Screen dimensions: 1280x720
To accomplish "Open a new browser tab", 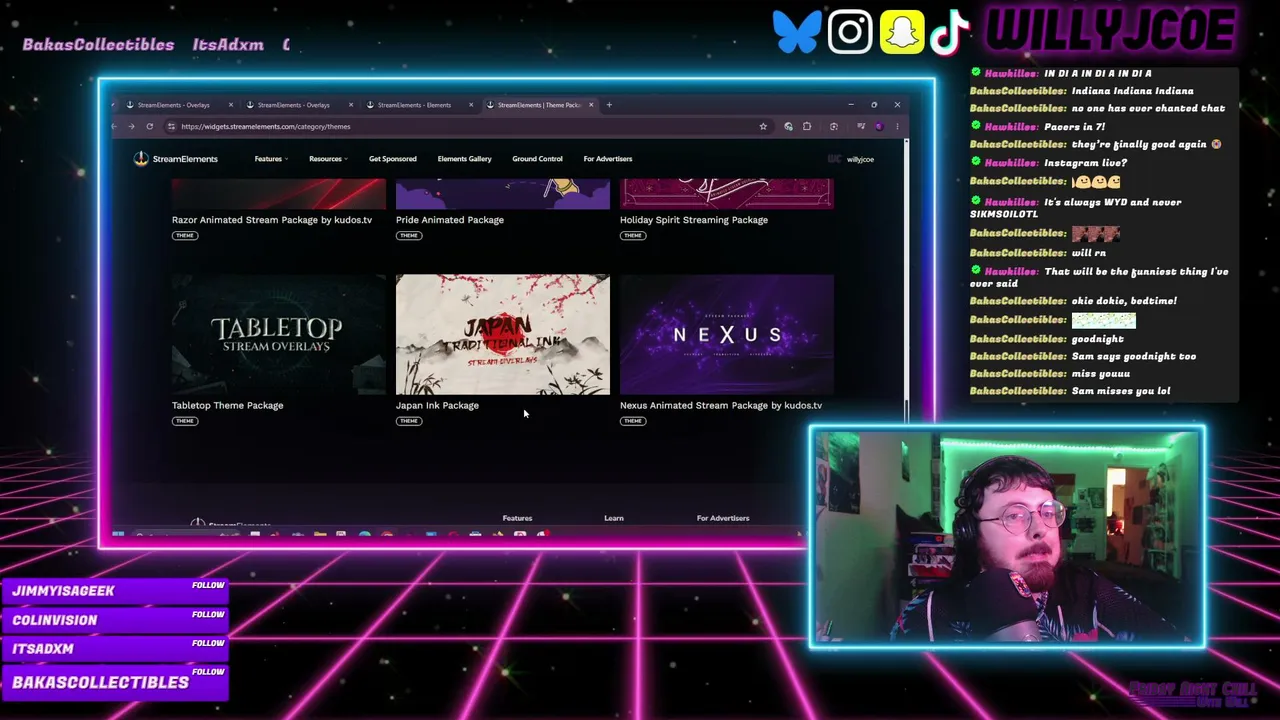I will click(608, 104).
